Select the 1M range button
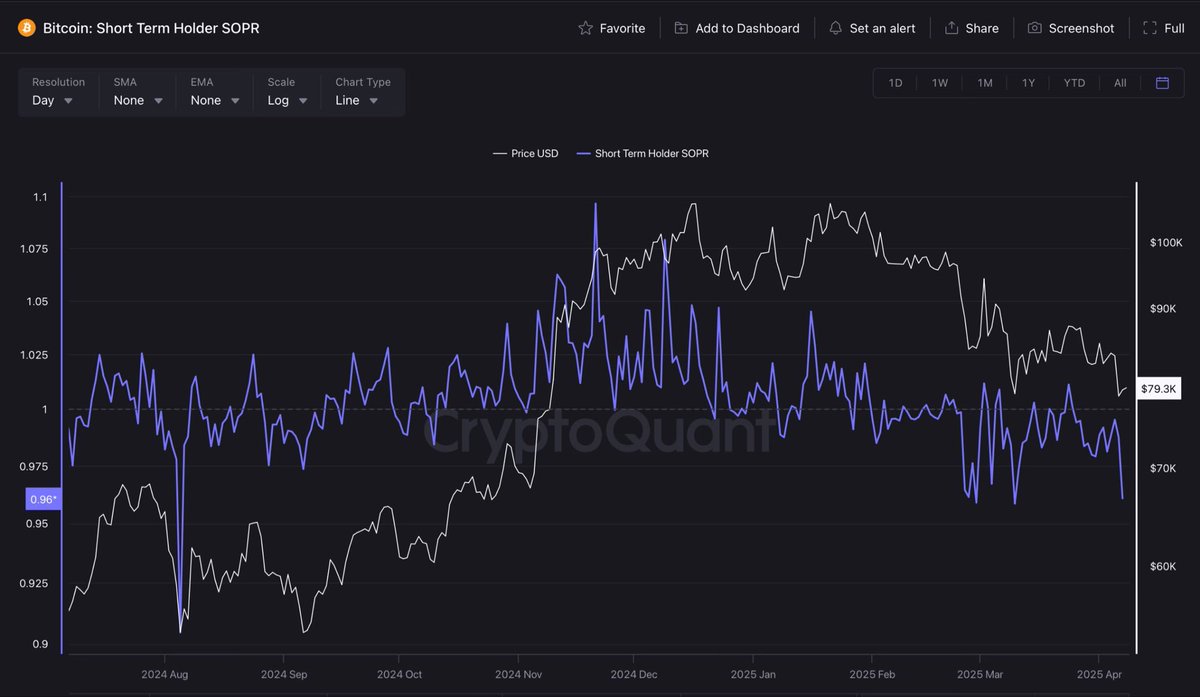The image size is (1200, 697). (984, 83)
